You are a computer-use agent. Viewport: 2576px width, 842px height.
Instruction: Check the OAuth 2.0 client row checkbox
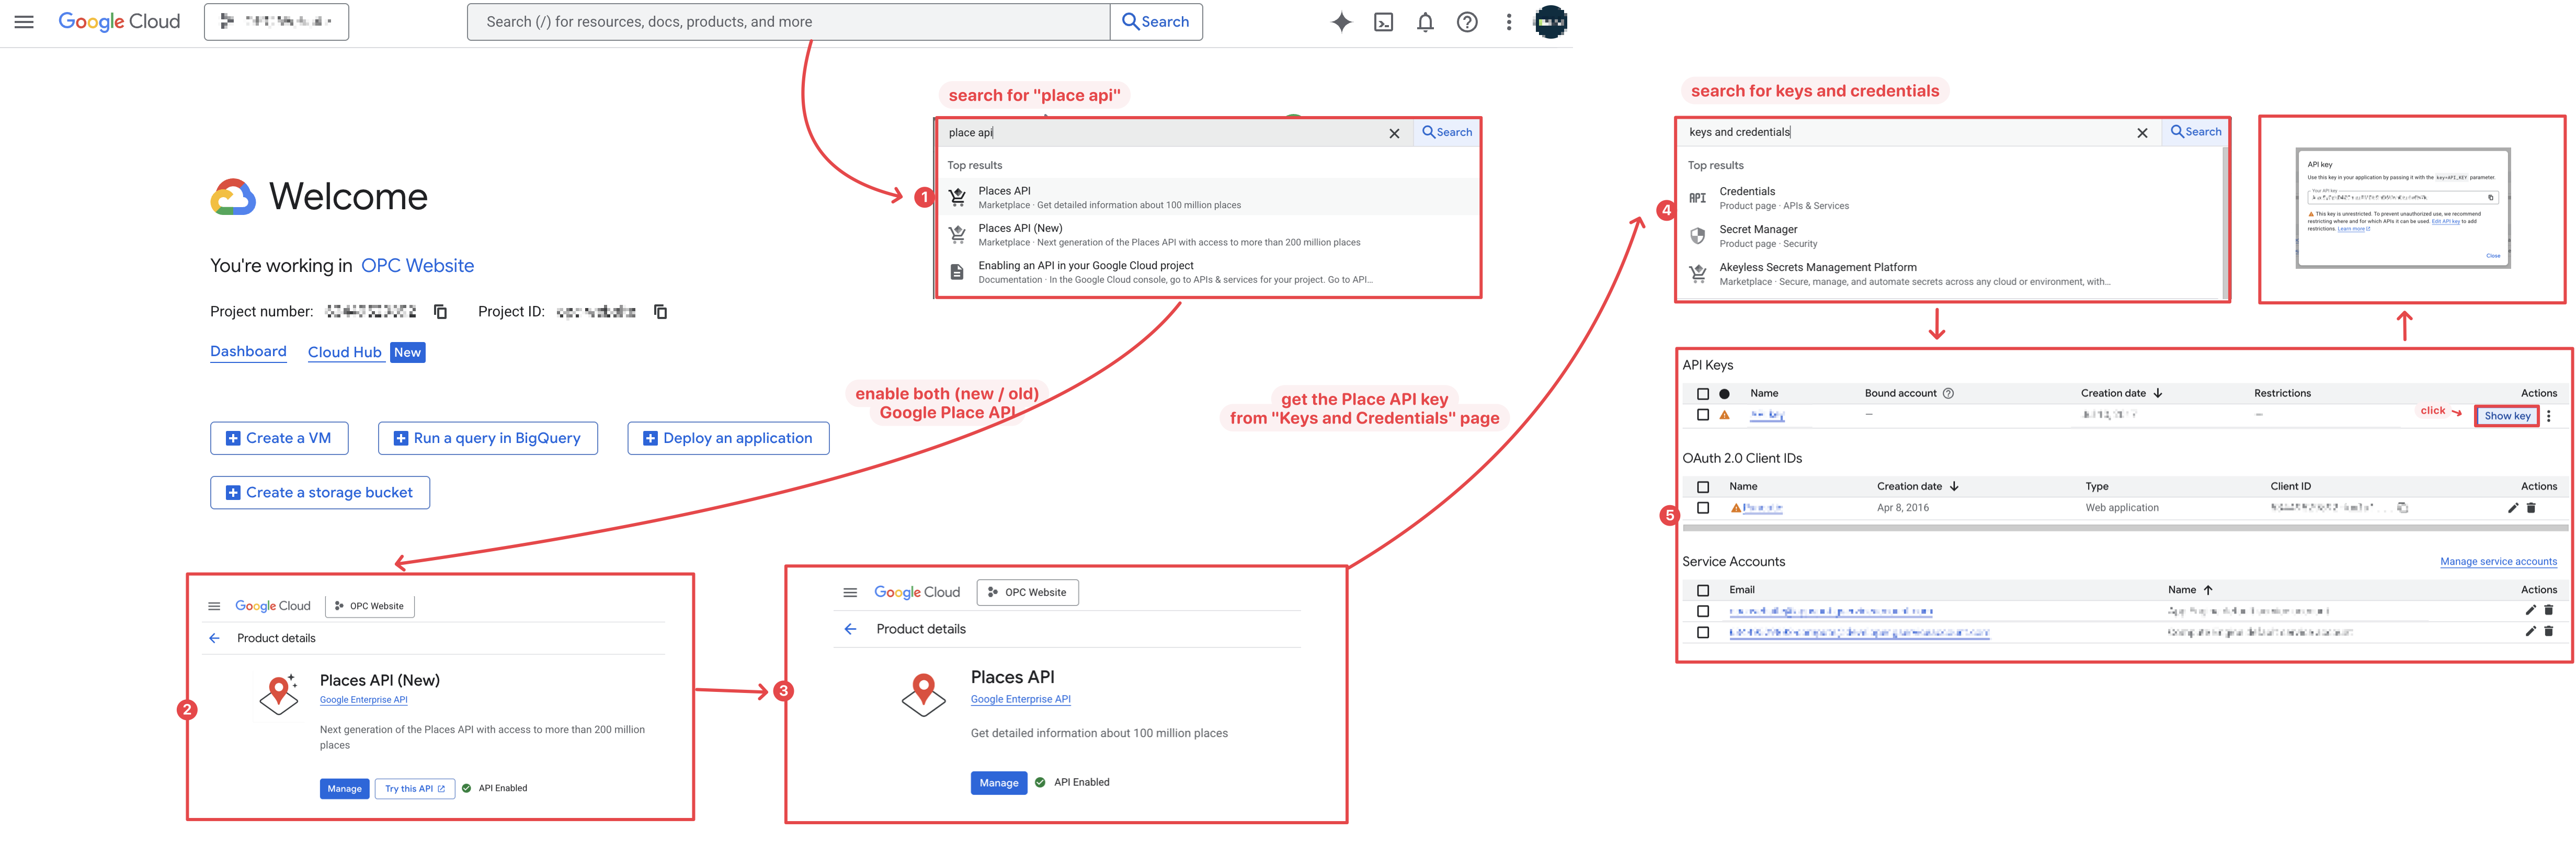[1703, 508]
